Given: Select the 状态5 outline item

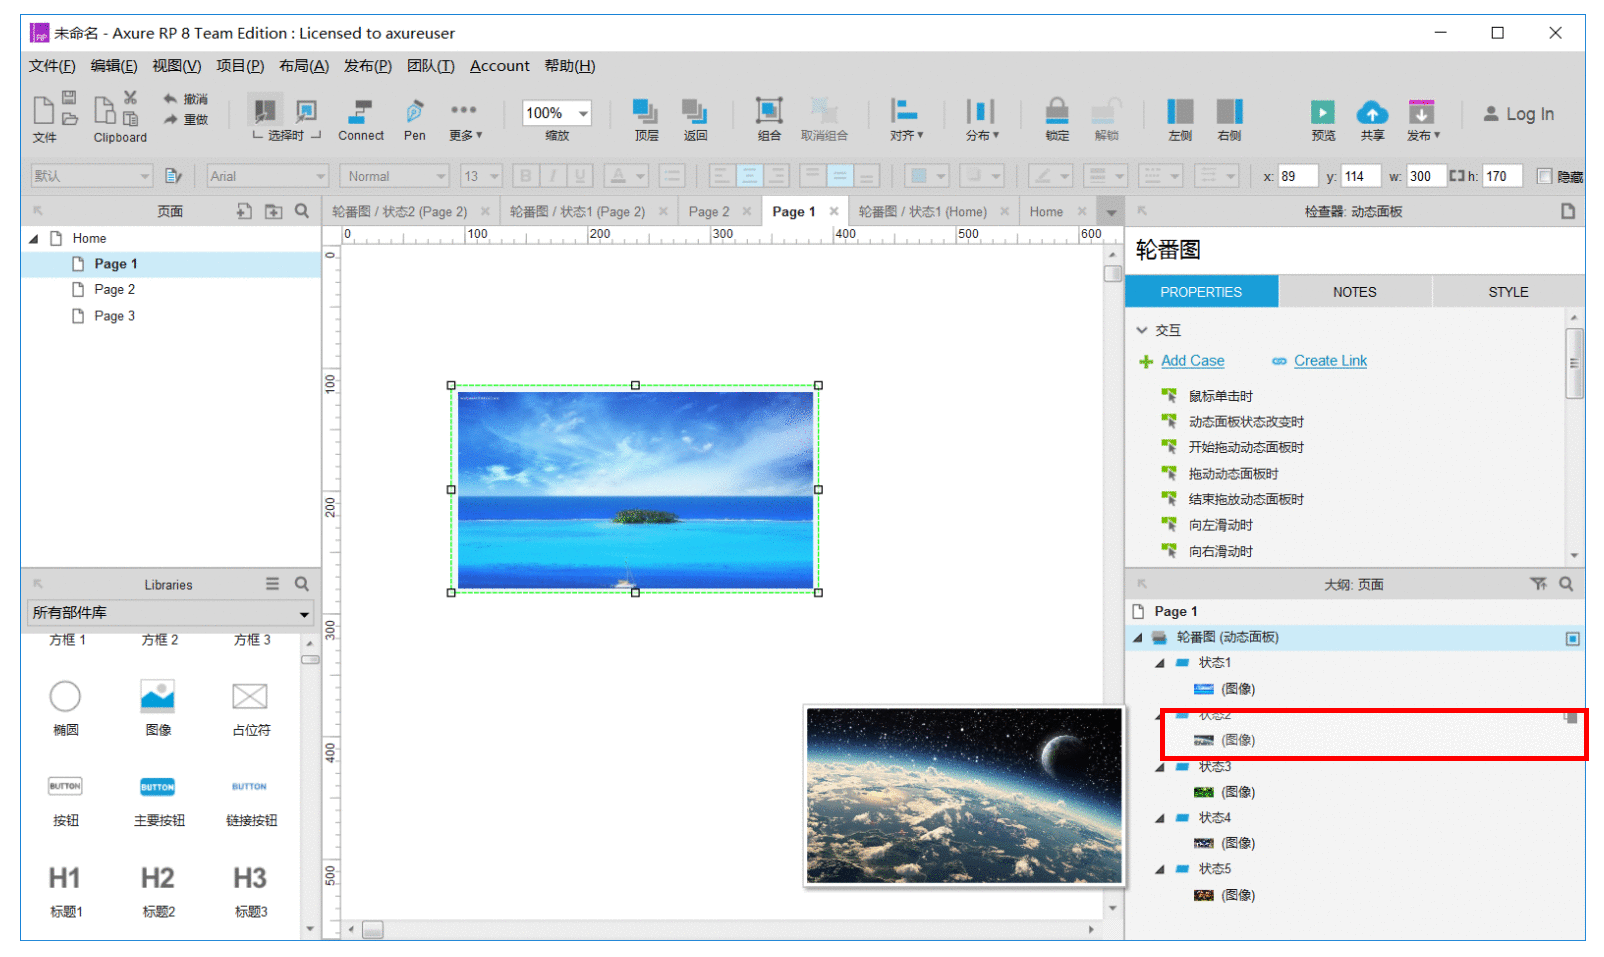Looking at the screenshot, I should tap(1214, 869).
